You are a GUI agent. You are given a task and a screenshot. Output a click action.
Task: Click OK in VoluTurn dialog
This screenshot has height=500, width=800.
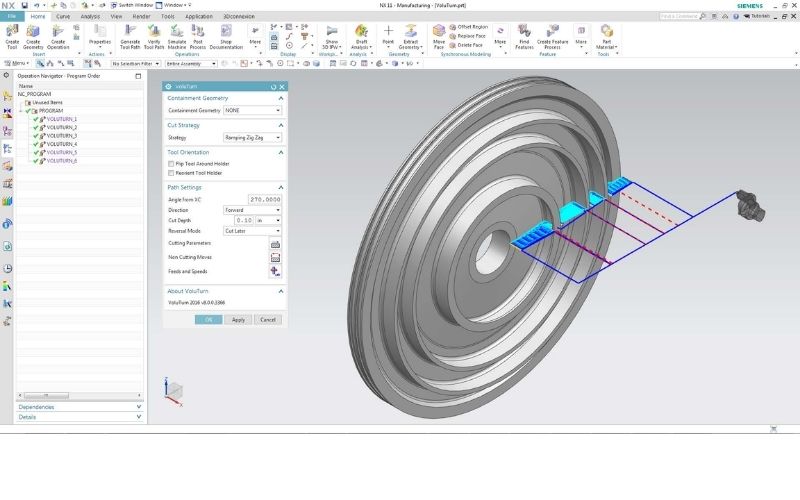point(208,320)
